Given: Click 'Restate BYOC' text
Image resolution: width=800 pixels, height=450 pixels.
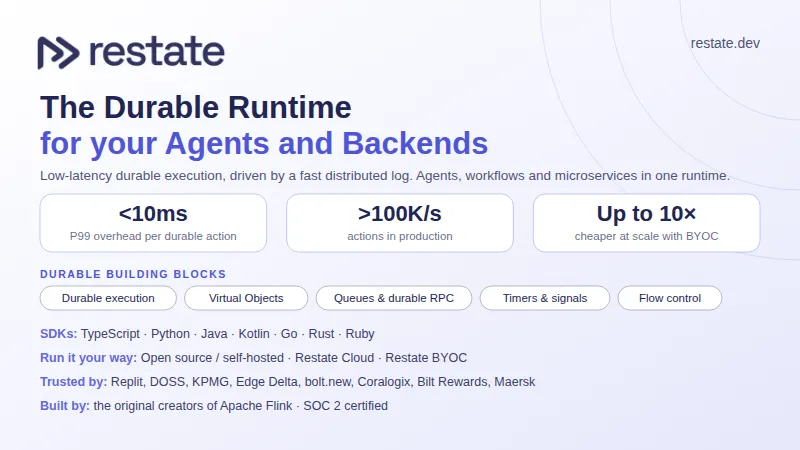Looking at the screenshot, I should [x=426, y=358].
